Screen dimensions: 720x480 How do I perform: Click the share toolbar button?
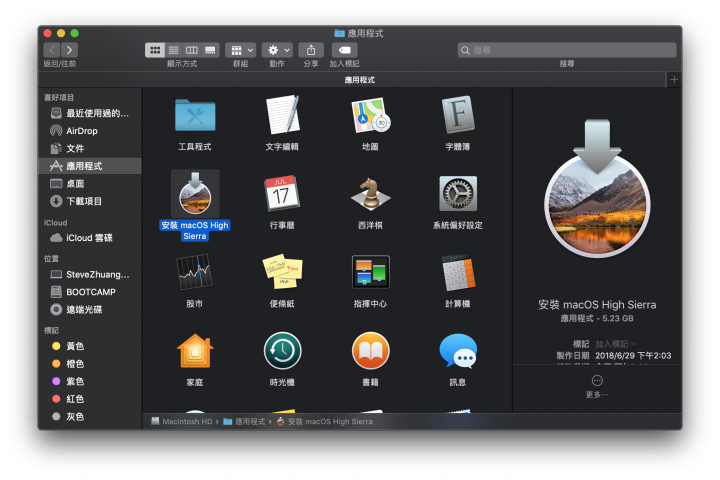click(x=311, y=50)
